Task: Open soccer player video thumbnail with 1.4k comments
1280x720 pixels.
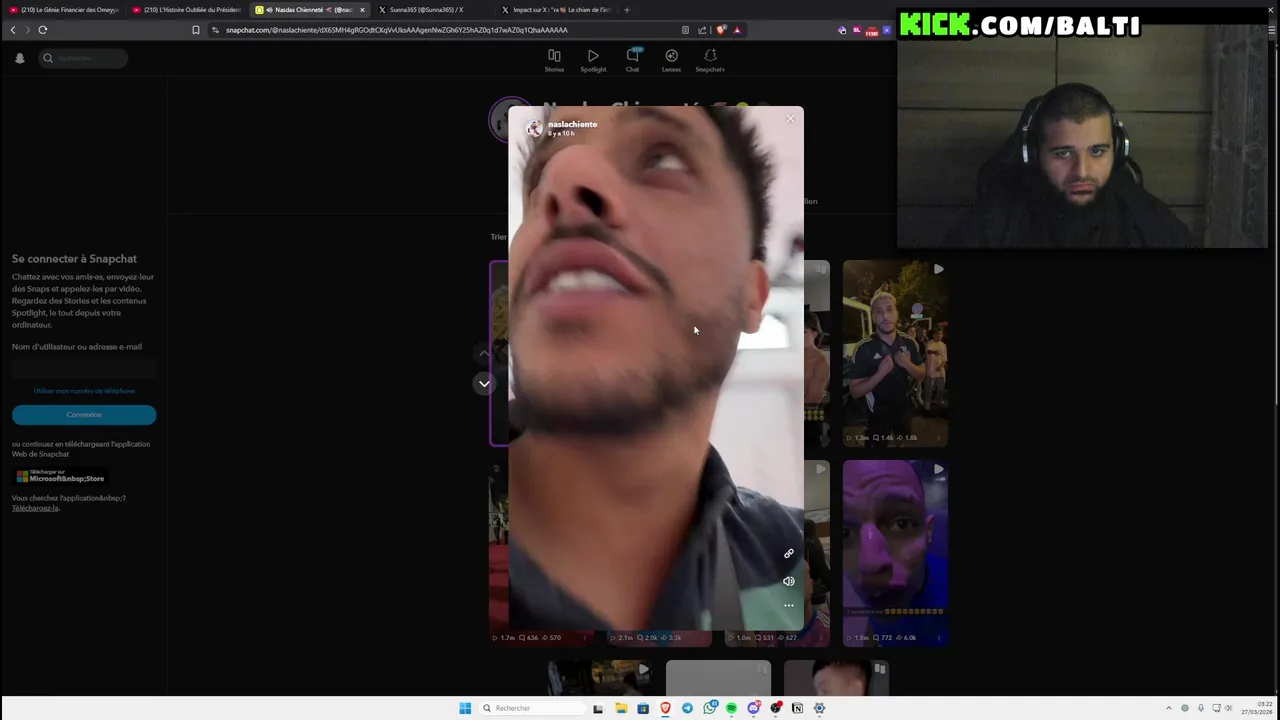Action: [895, 353]
